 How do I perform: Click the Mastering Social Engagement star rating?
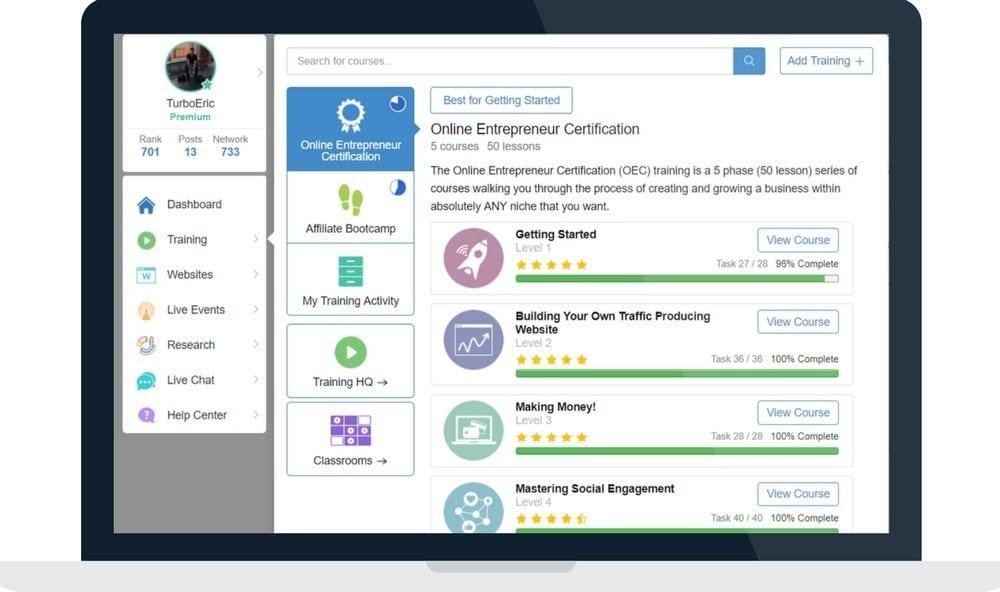click(x=551, y=519)
